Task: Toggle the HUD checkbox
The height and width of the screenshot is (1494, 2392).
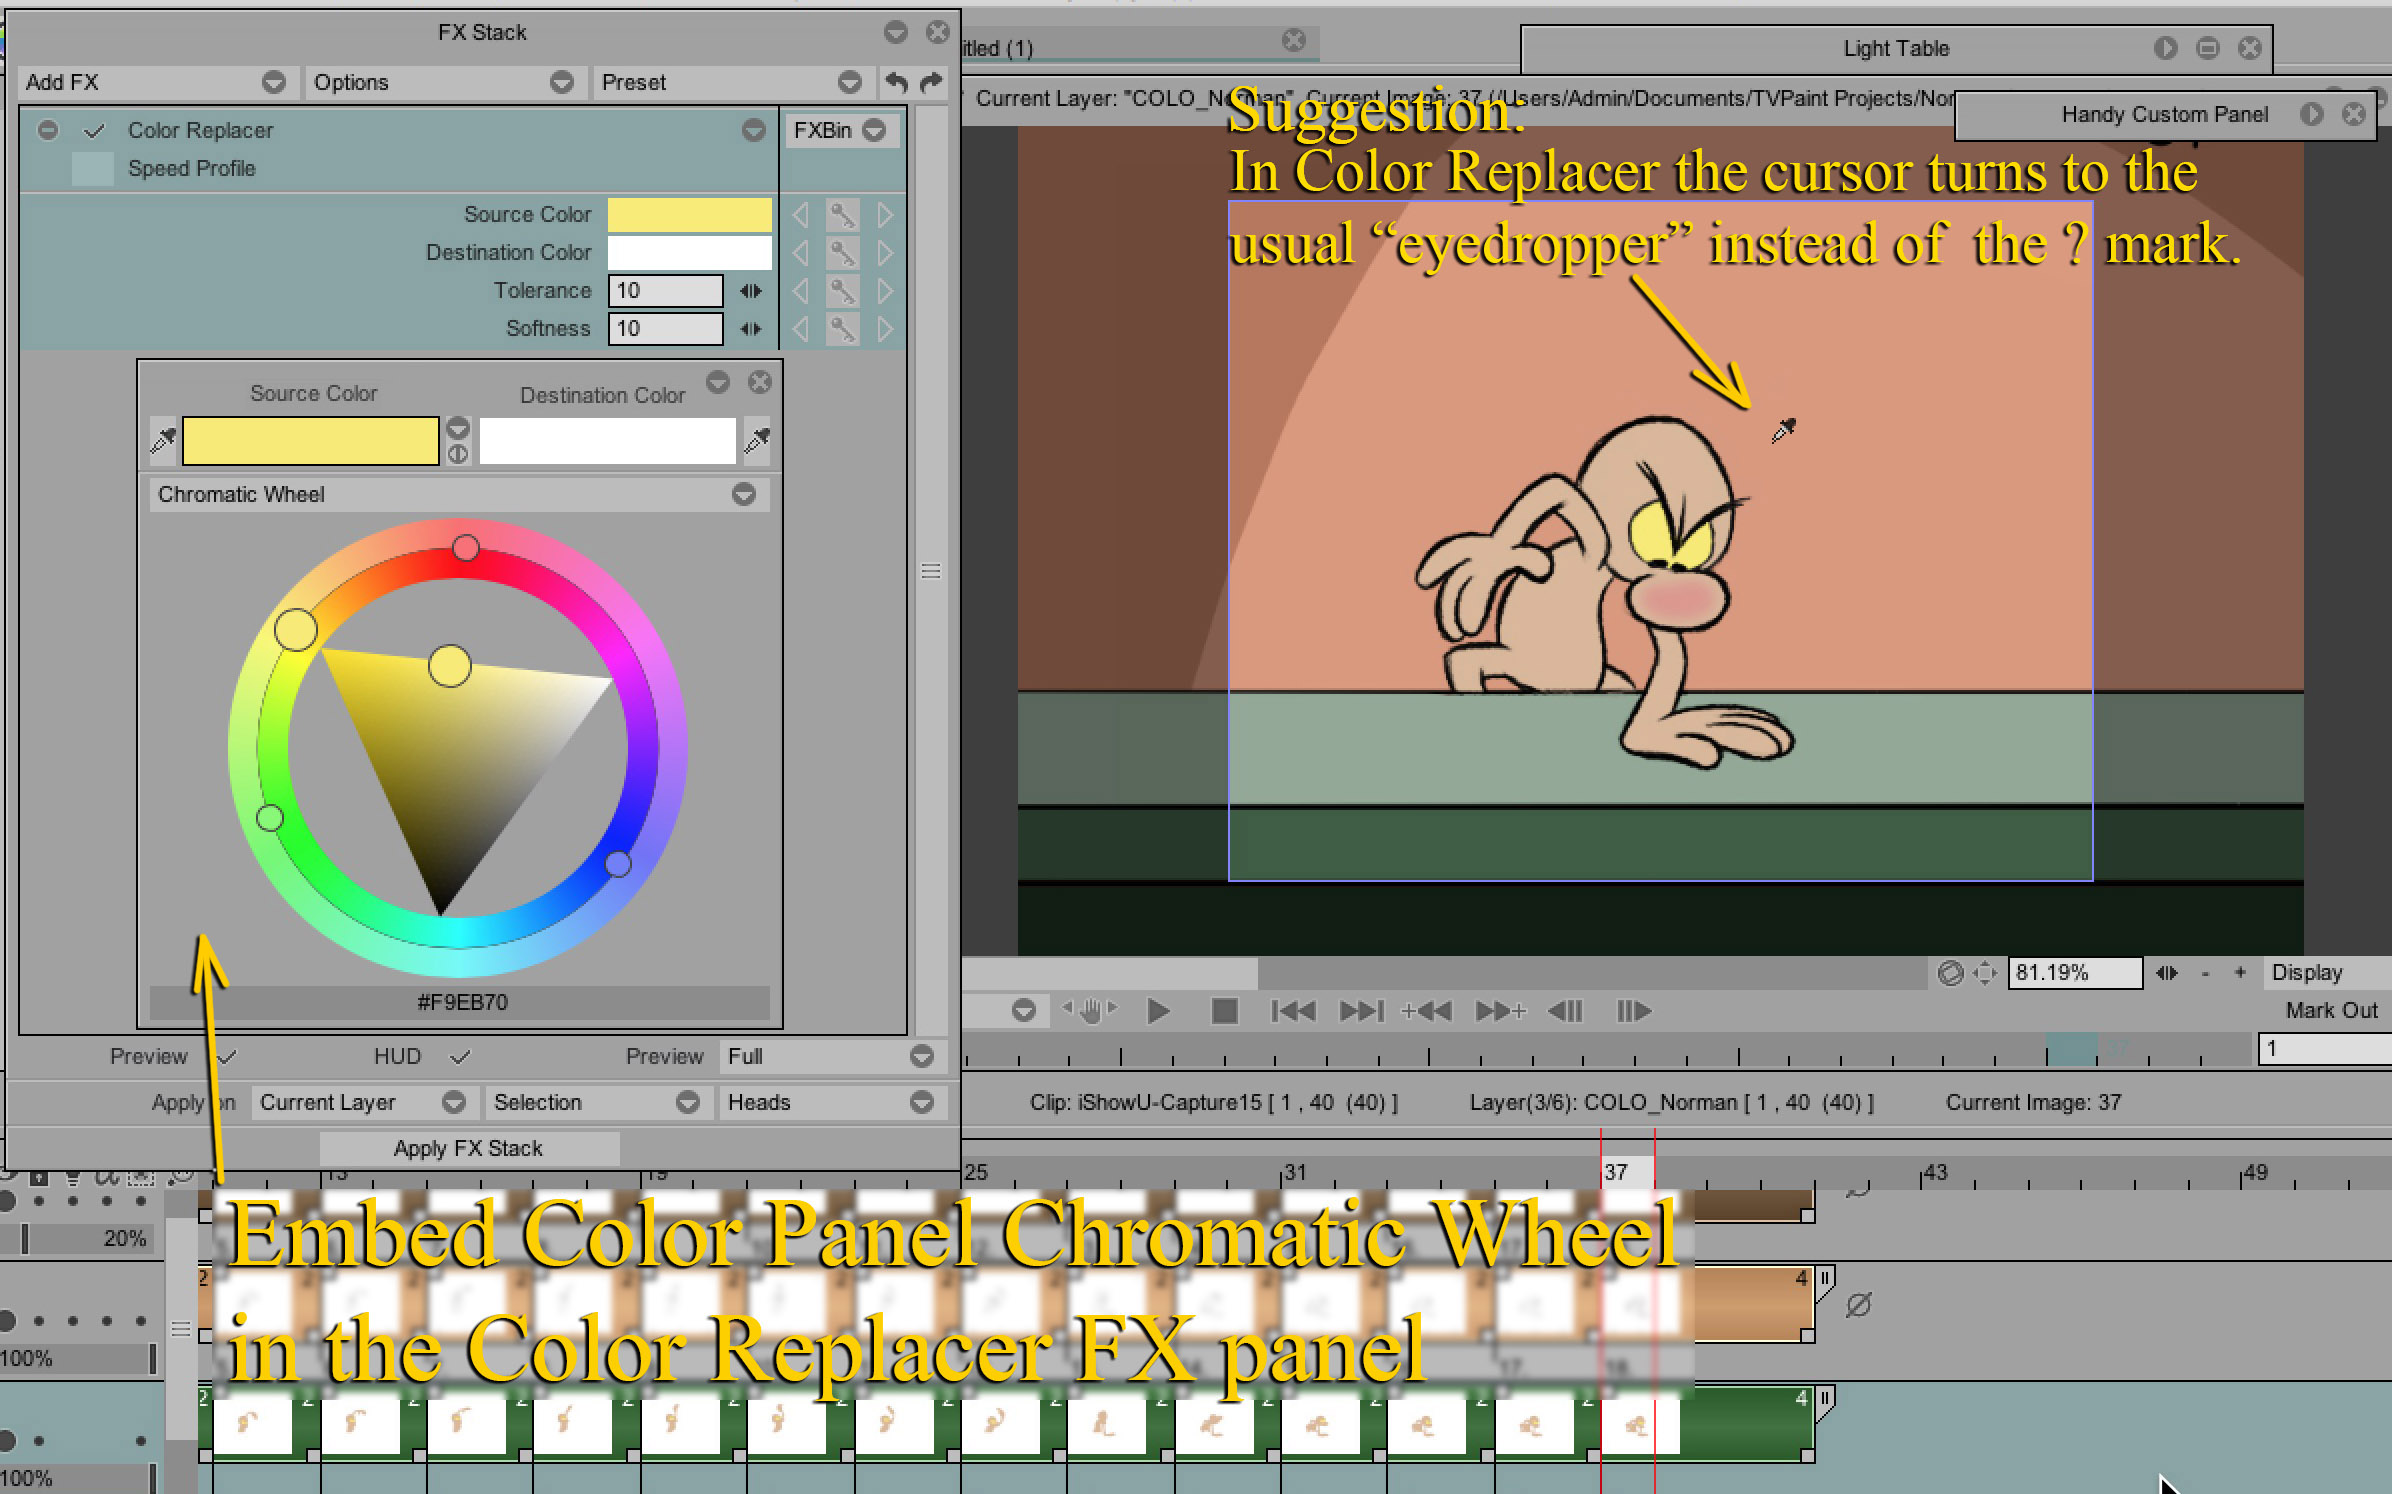Action: pos(460,1057)
